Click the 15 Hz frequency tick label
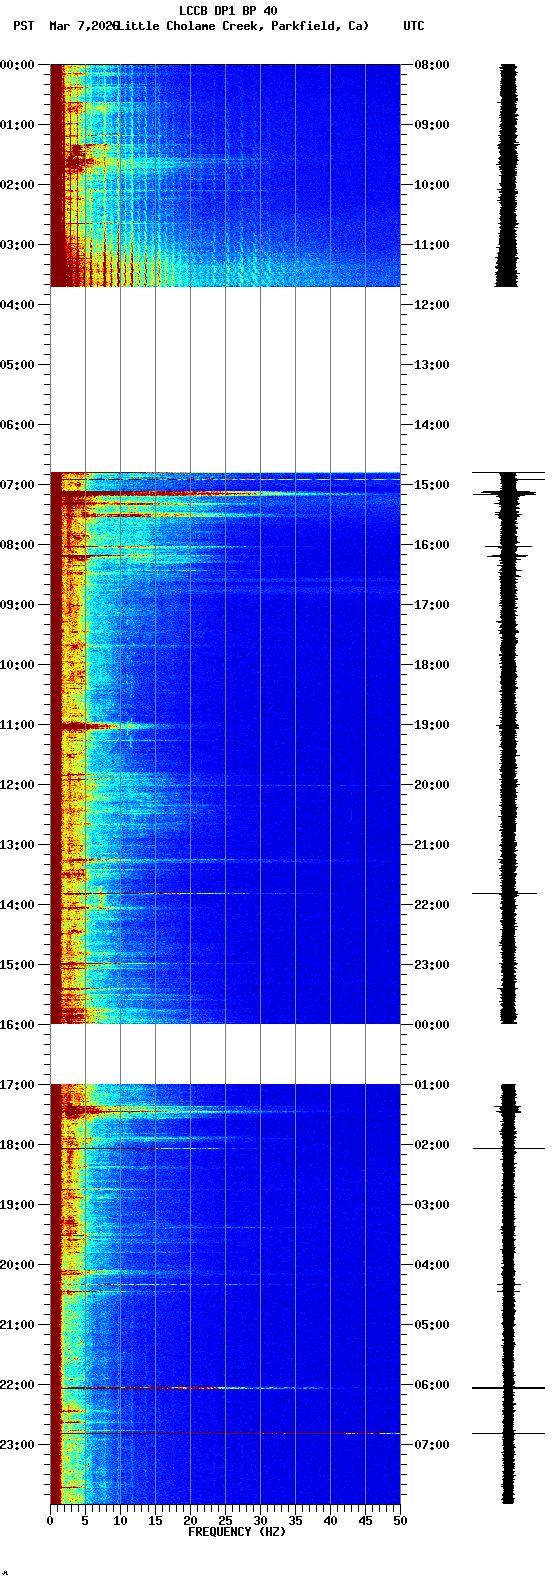Image resolution: width=552 pixels, height=1584 pixels. coord(155,1521)
